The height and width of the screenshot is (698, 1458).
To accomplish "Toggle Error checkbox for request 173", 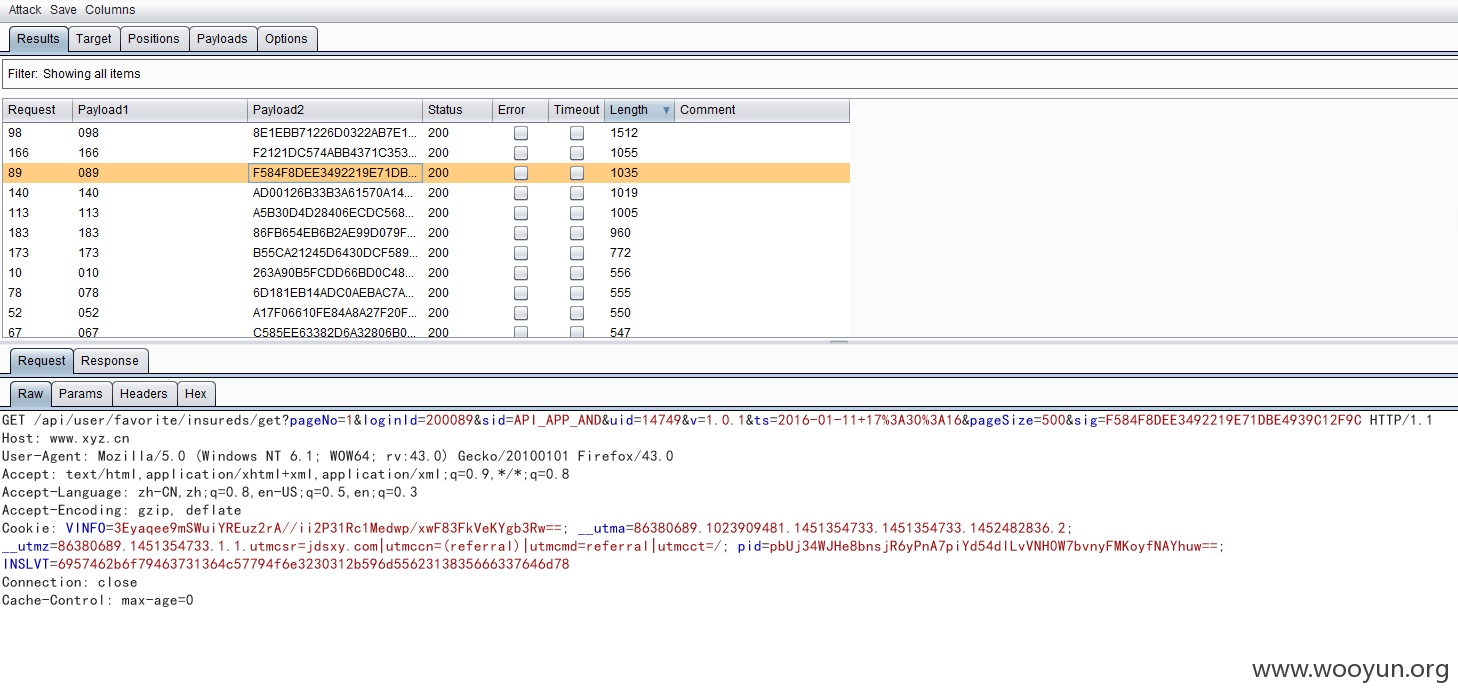I will [521, 253].
